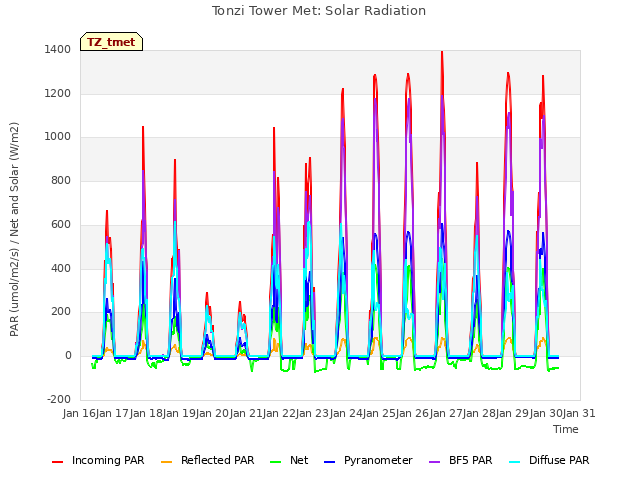Click the Jan 20 x-axis tick label

click(213, 413)
